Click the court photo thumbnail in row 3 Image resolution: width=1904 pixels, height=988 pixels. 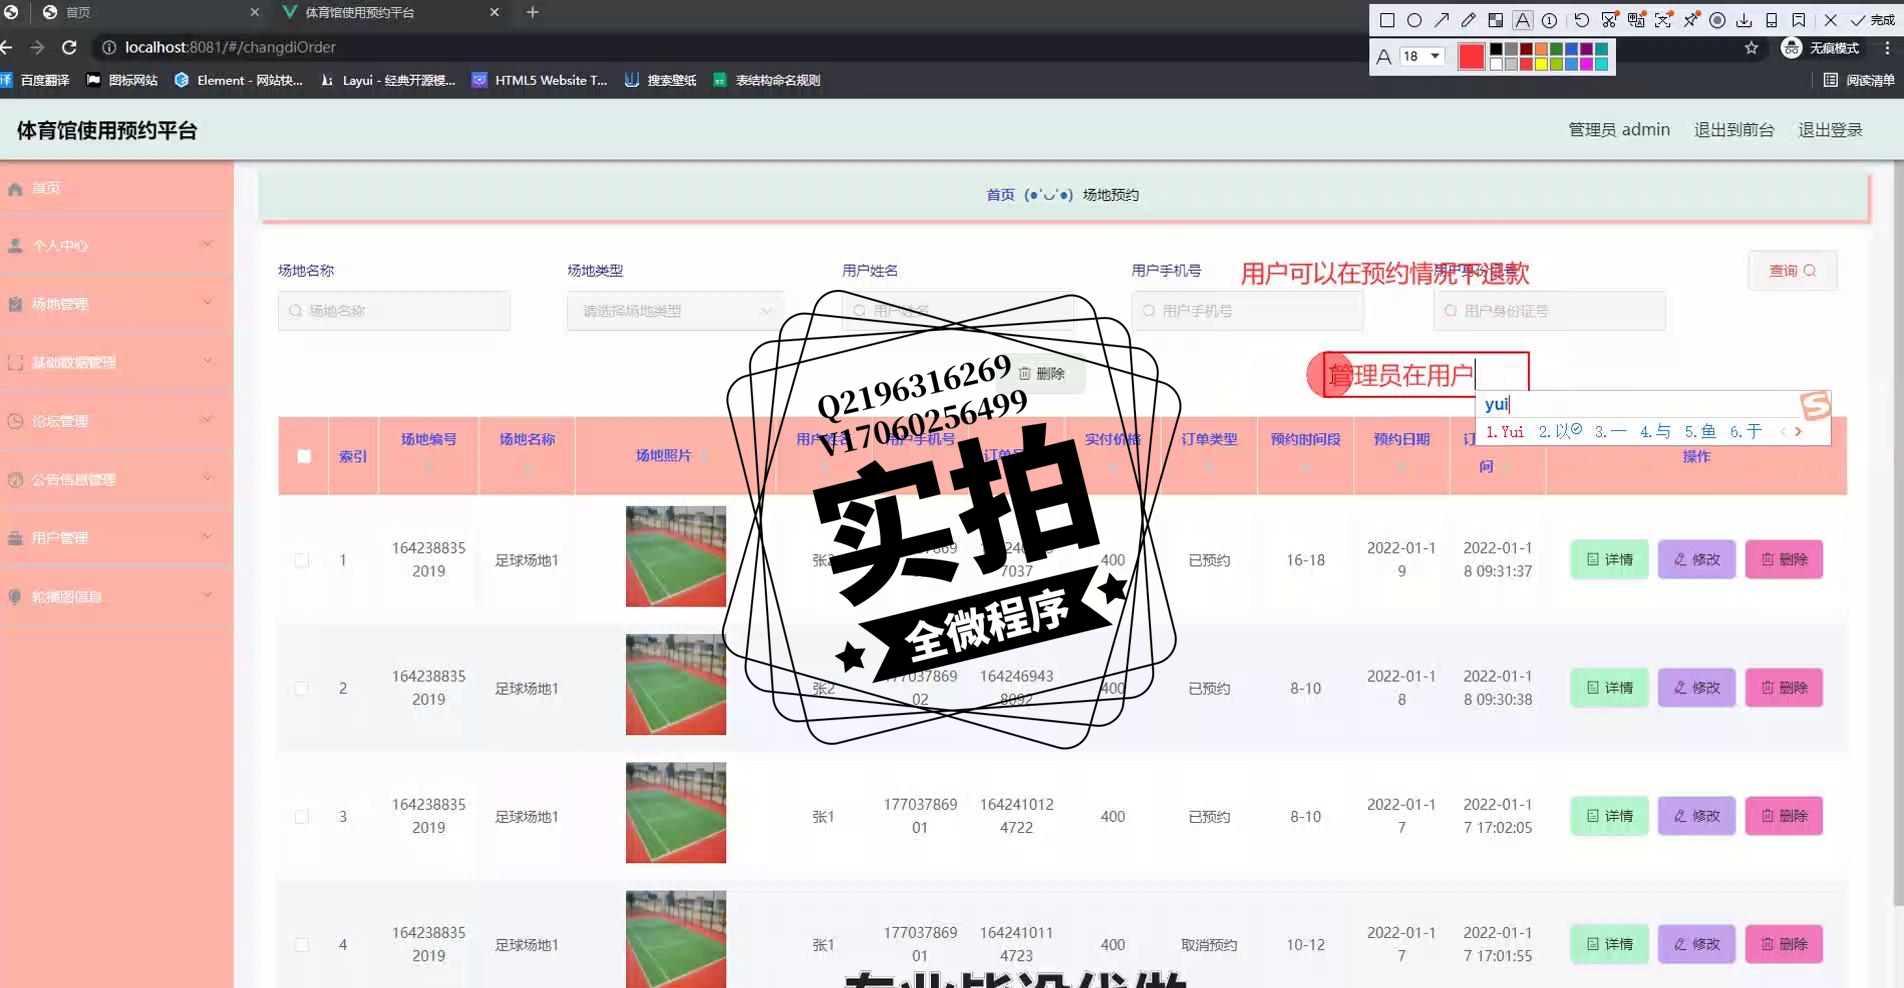676,813
